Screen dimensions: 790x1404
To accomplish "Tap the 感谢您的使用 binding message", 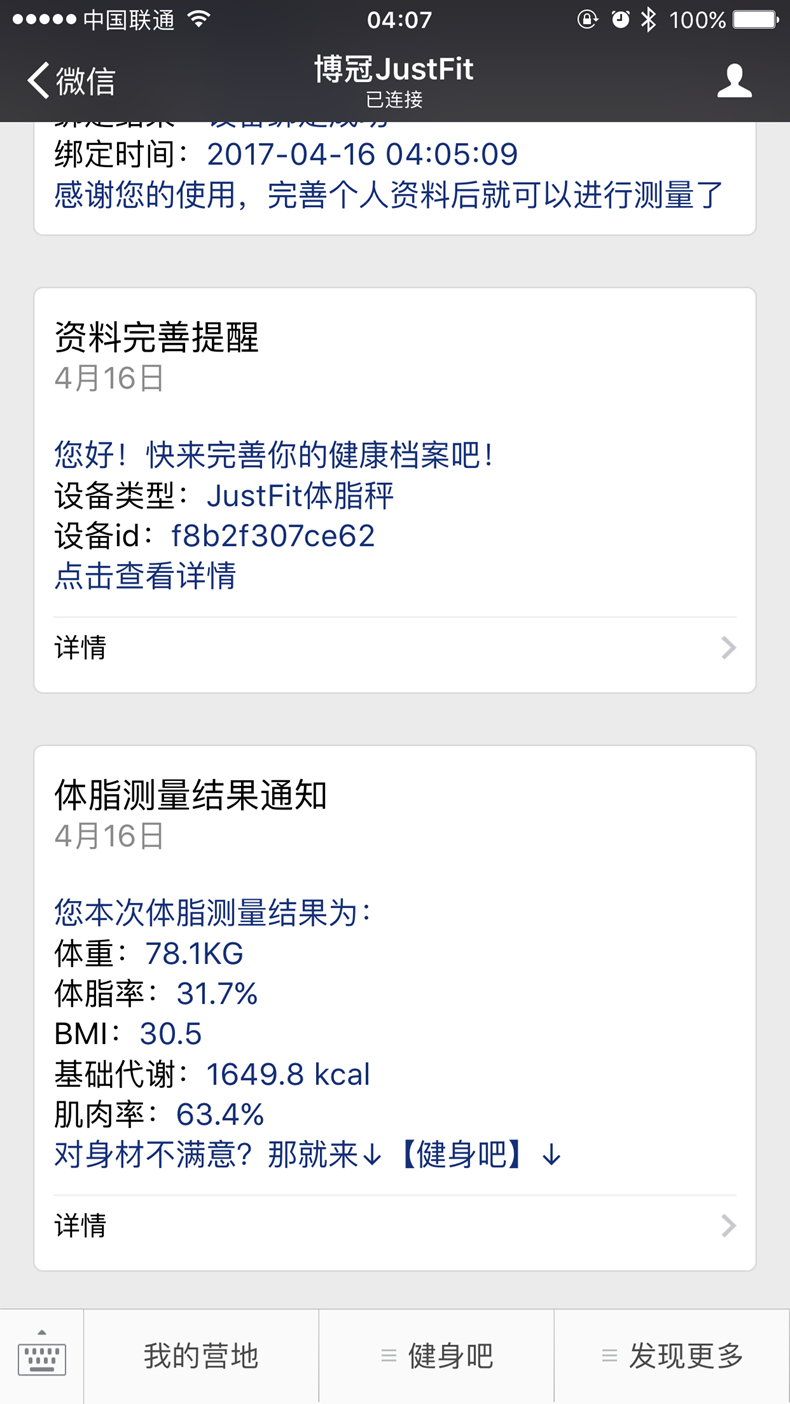I will (x=389, y=195).
